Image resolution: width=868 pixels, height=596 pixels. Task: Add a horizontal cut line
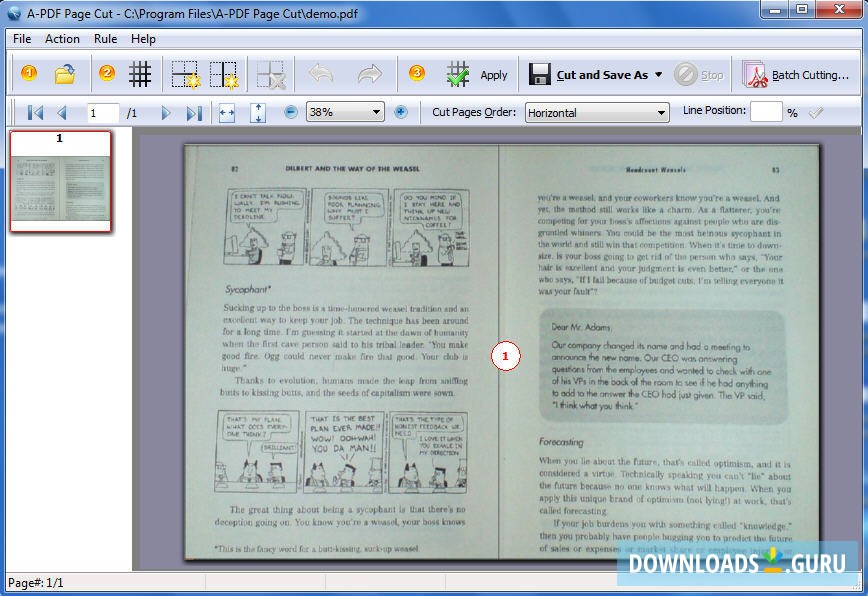click(x=185, y=75)
